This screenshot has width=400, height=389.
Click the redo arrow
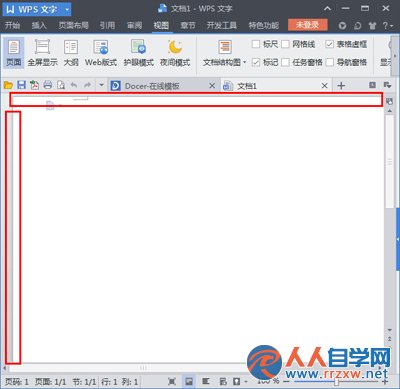(x=87, y=86)
